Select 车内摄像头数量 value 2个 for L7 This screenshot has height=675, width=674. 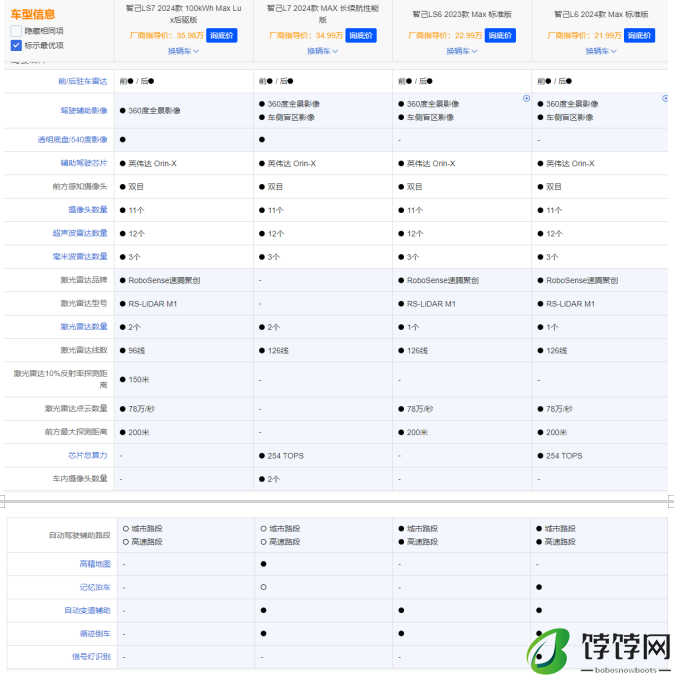click(274, 479)
